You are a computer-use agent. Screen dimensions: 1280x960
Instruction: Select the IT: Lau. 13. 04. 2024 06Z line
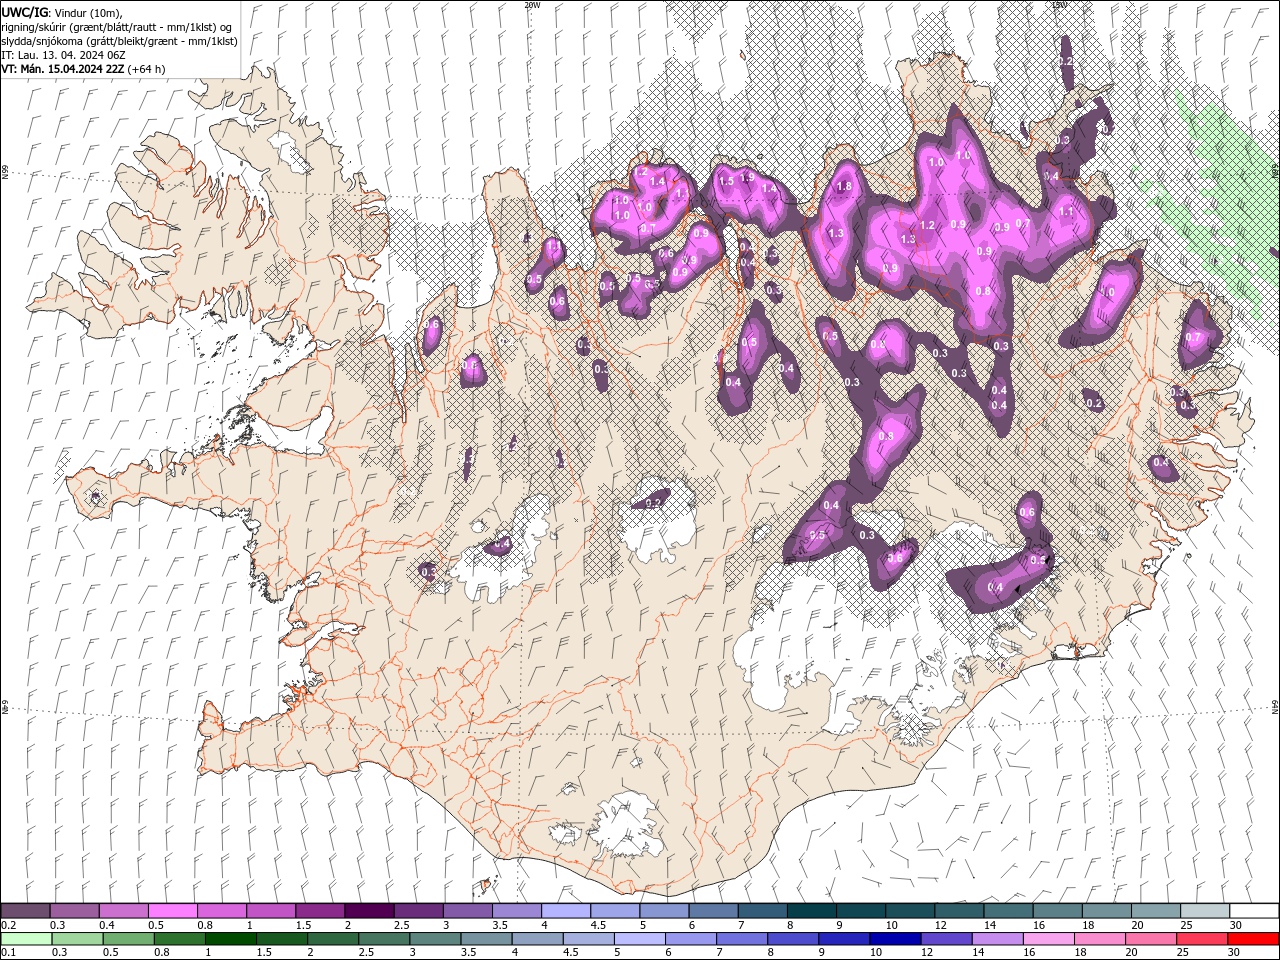63,55
